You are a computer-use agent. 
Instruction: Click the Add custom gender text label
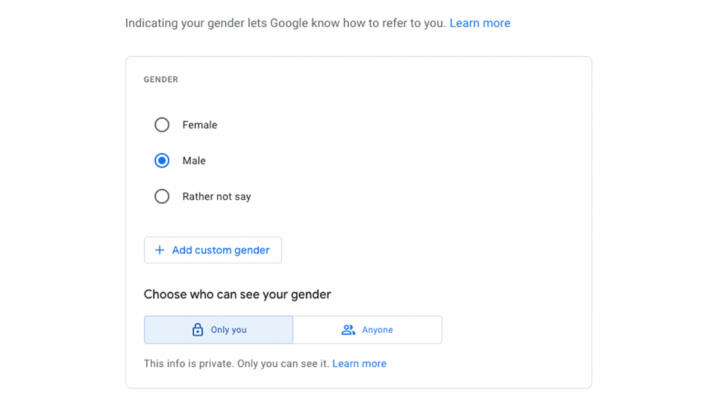(221, 250)
